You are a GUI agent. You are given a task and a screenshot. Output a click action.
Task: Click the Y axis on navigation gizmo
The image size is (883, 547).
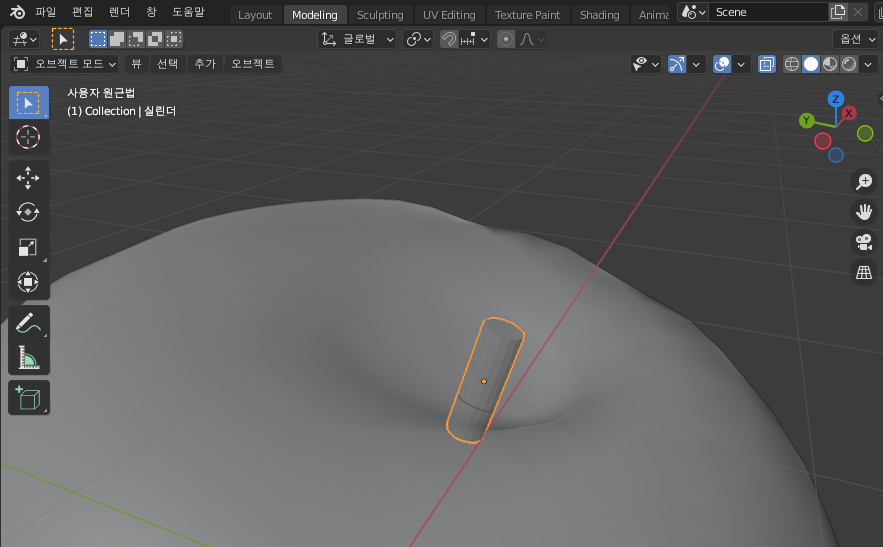806,120
